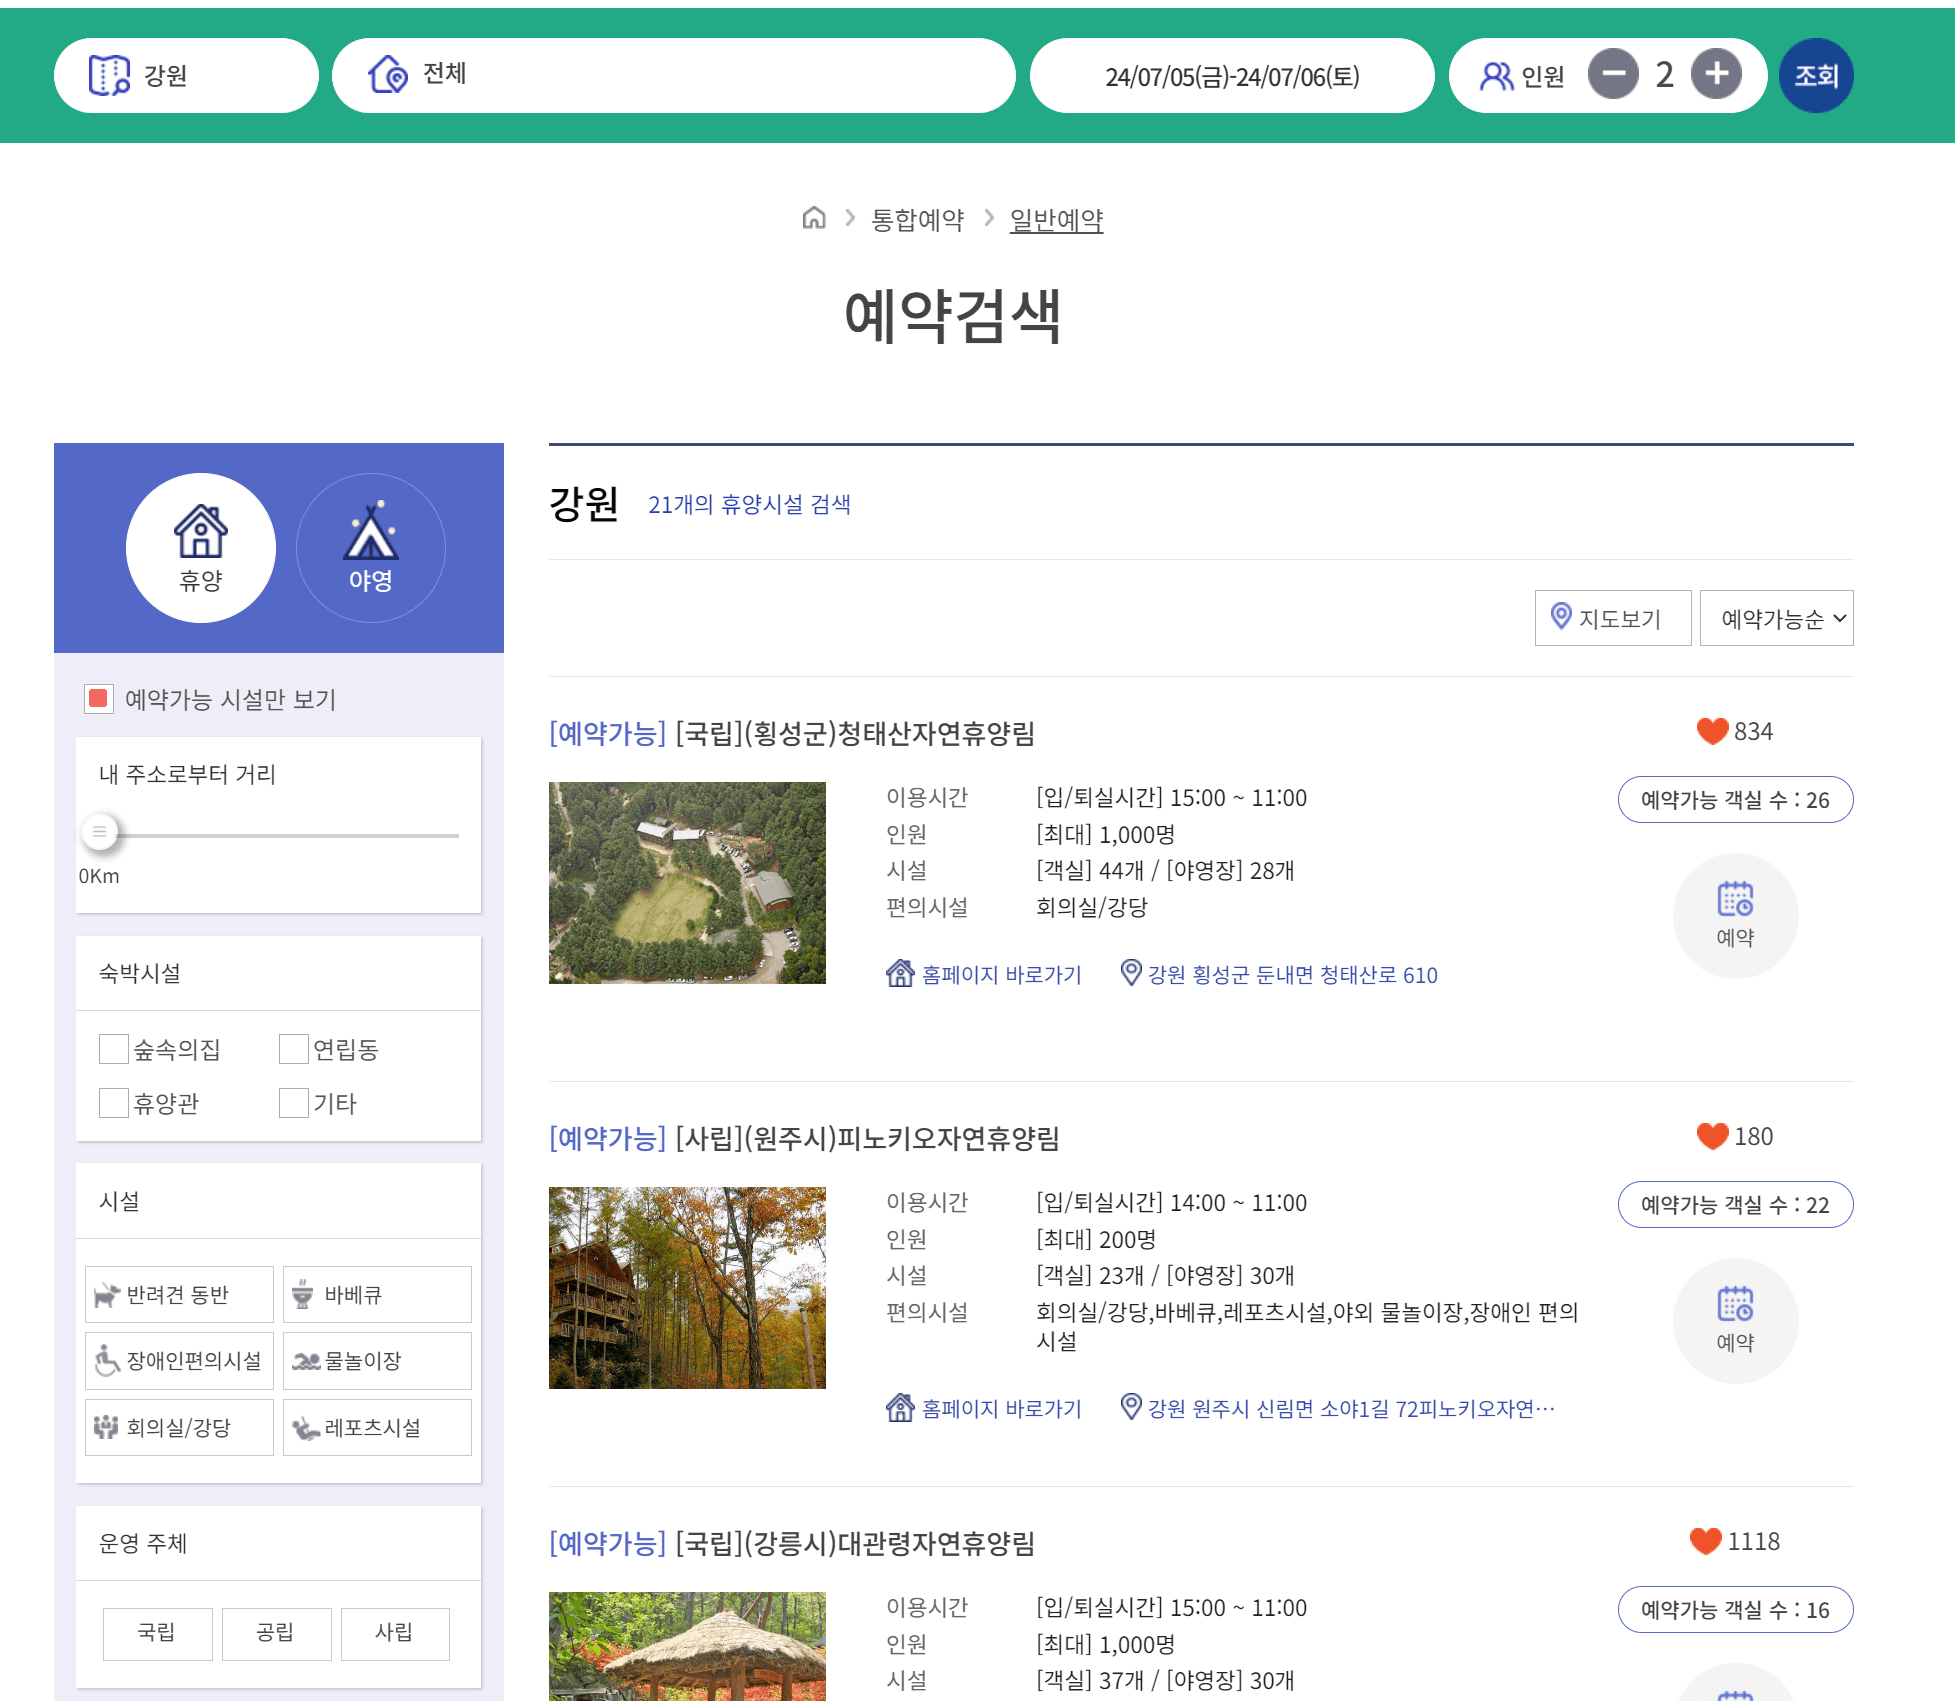Check the 숲속의집 lodging option
The image size is (1955, 1701).
(114, 1049)
